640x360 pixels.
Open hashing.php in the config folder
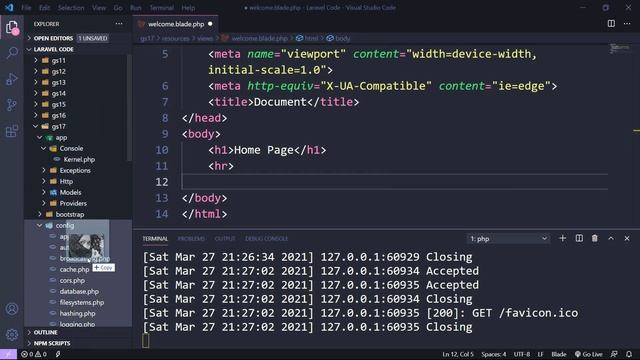coord(78,313)
